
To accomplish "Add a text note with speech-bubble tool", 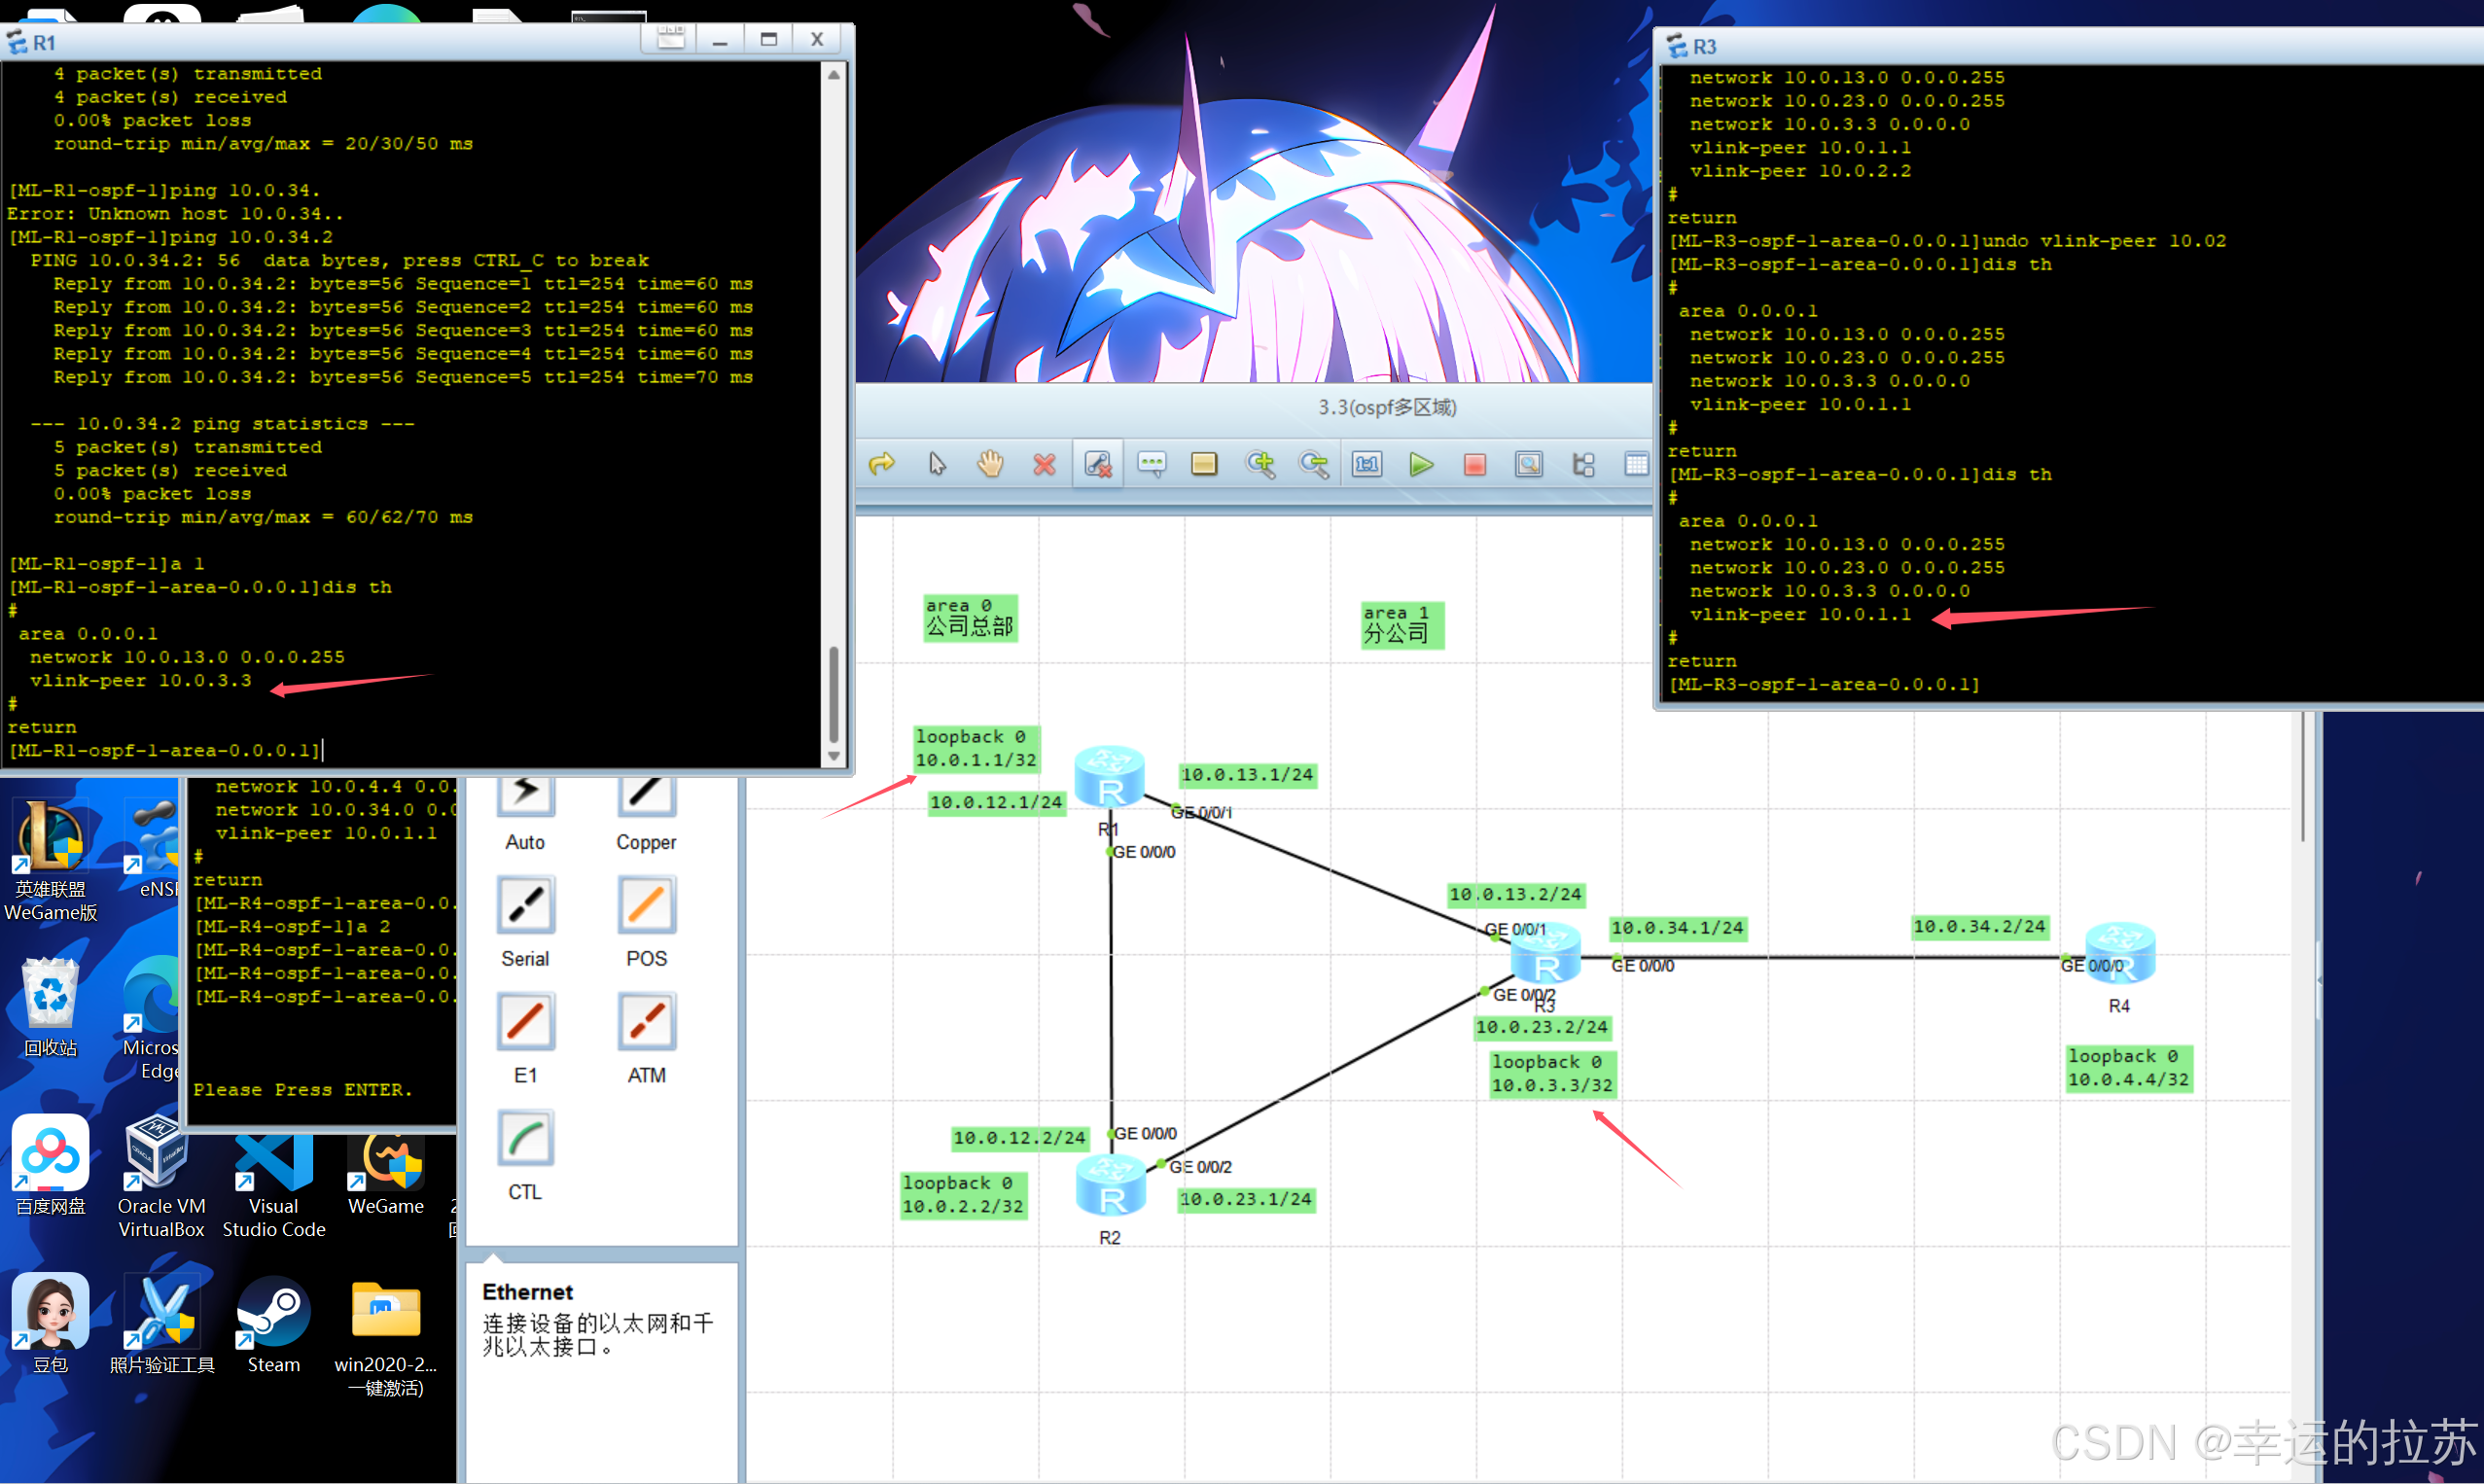I will click(x=1151, y=464).
